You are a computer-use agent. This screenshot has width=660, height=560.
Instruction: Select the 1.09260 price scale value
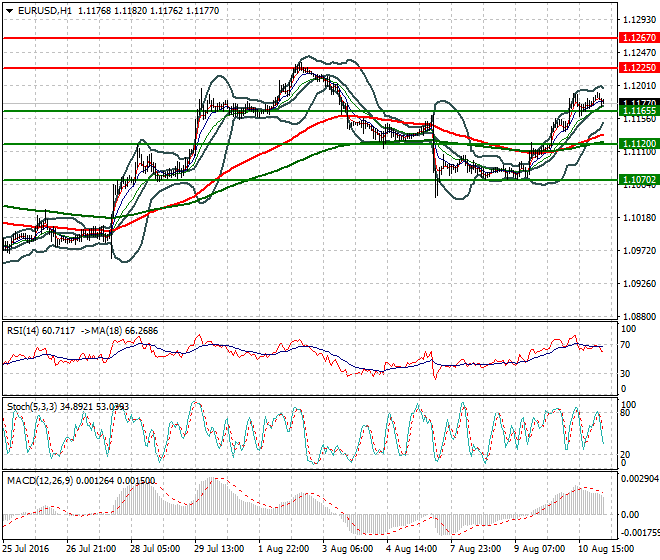(639, 284)
